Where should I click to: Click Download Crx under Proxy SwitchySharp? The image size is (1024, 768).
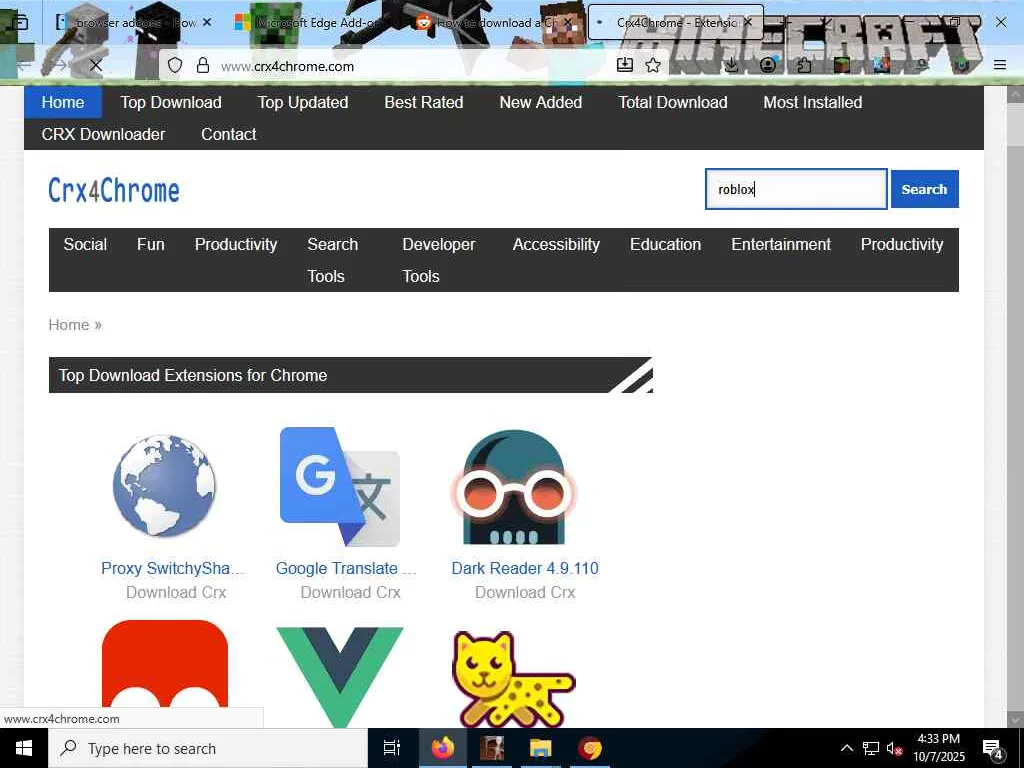pyautogui.click(x=176, y=592)
